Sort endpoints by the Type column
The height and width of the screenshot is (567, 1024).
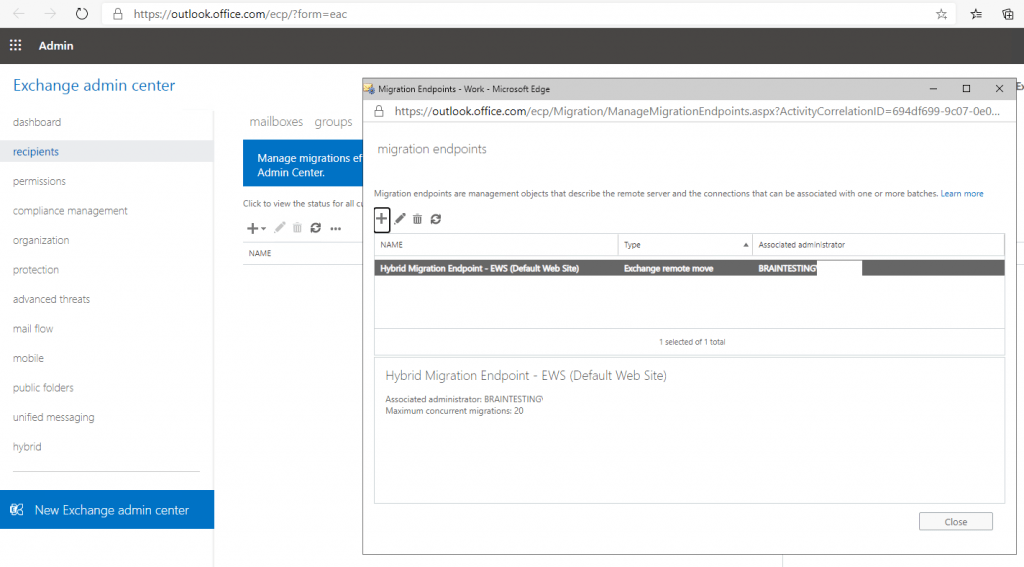685,244
